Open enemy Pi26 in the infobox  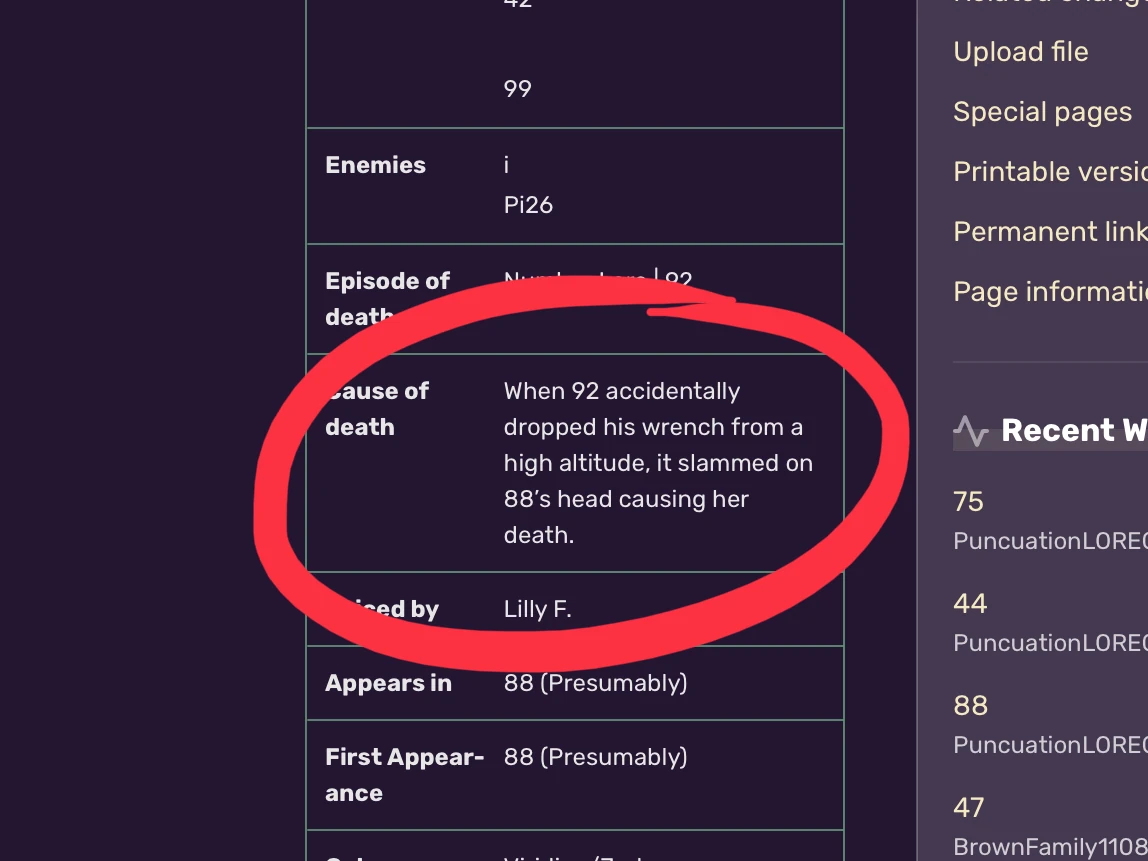click(x=528, y=205)
